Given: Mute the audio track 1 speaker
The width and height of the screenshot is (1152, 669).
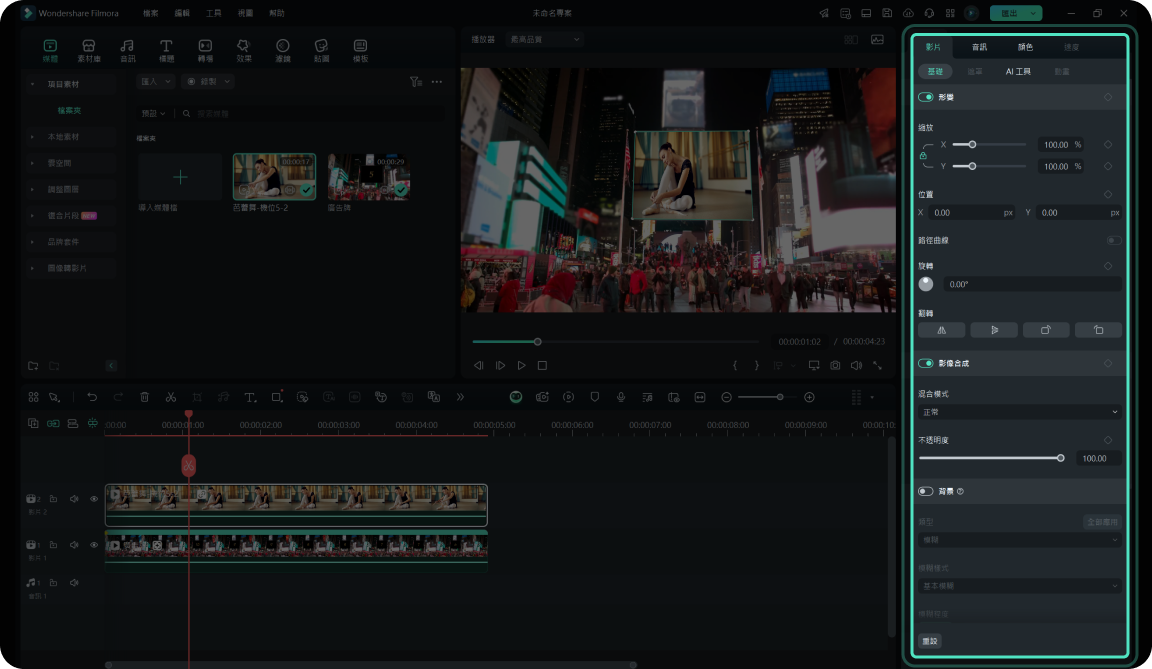Looking at the screenshot, I should [x=74, y=582].
